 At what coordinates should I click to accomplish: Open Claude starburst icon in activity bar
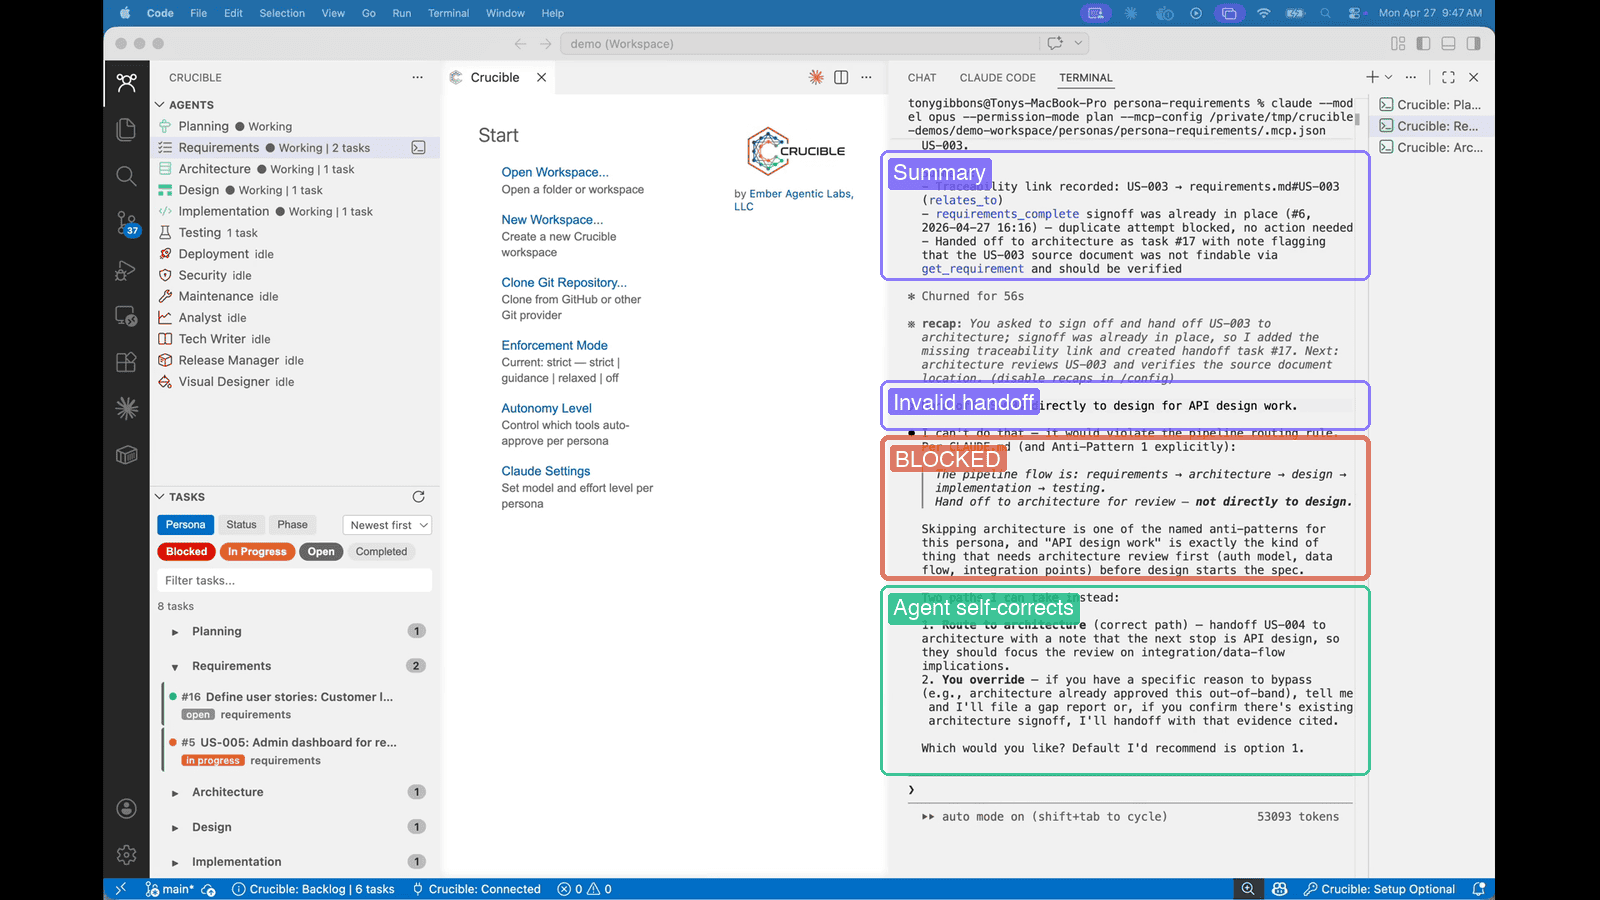[x=126, y=408]
